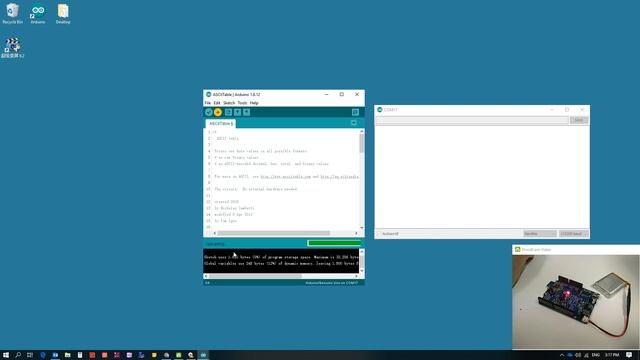Click the clock in the system tray
Screen dimensions: 640x360
click(612, 355)
